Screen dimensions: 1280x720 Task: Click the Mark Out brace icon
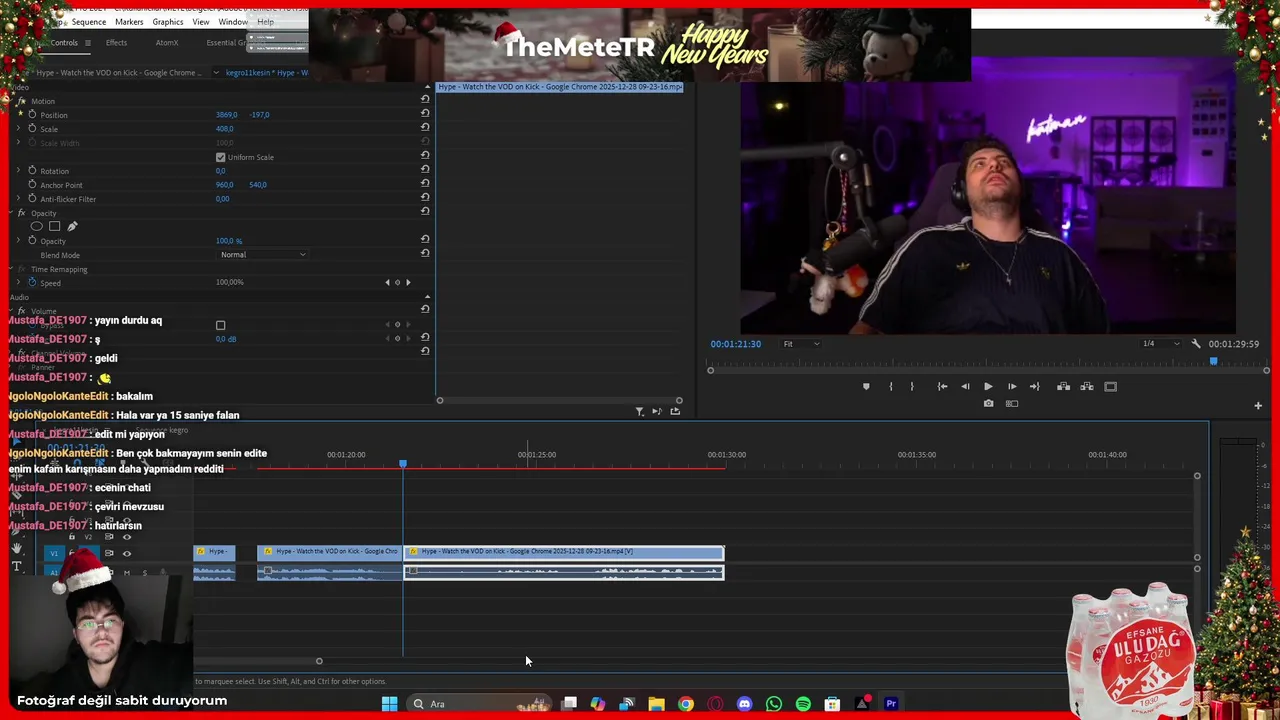pyautogui.click(x=912, y=386)
